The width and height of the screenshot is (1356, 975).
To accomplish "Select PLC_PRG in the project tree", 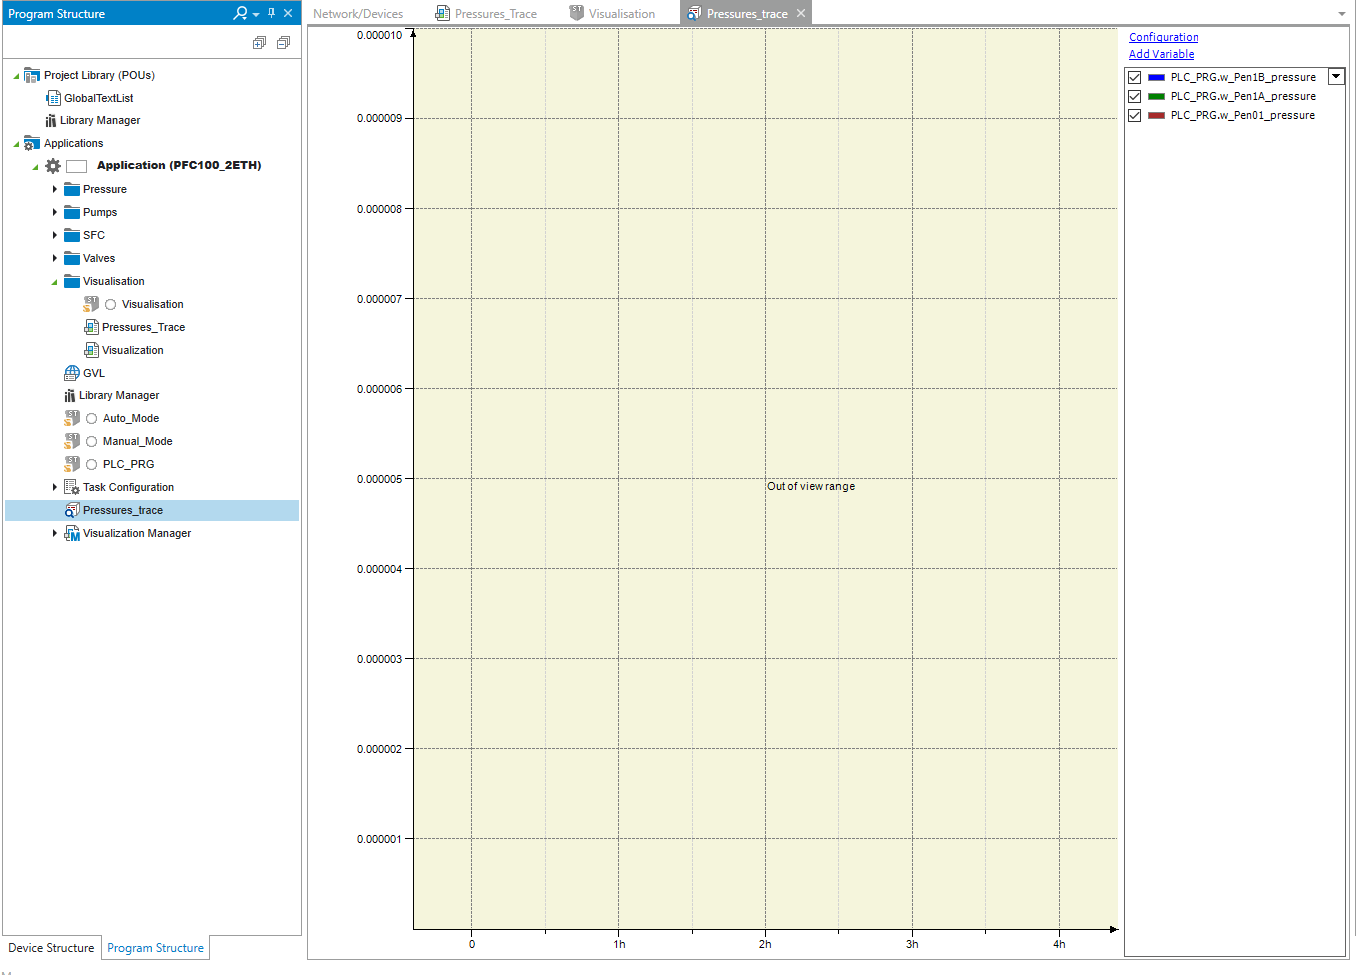I will click(128, 464).
